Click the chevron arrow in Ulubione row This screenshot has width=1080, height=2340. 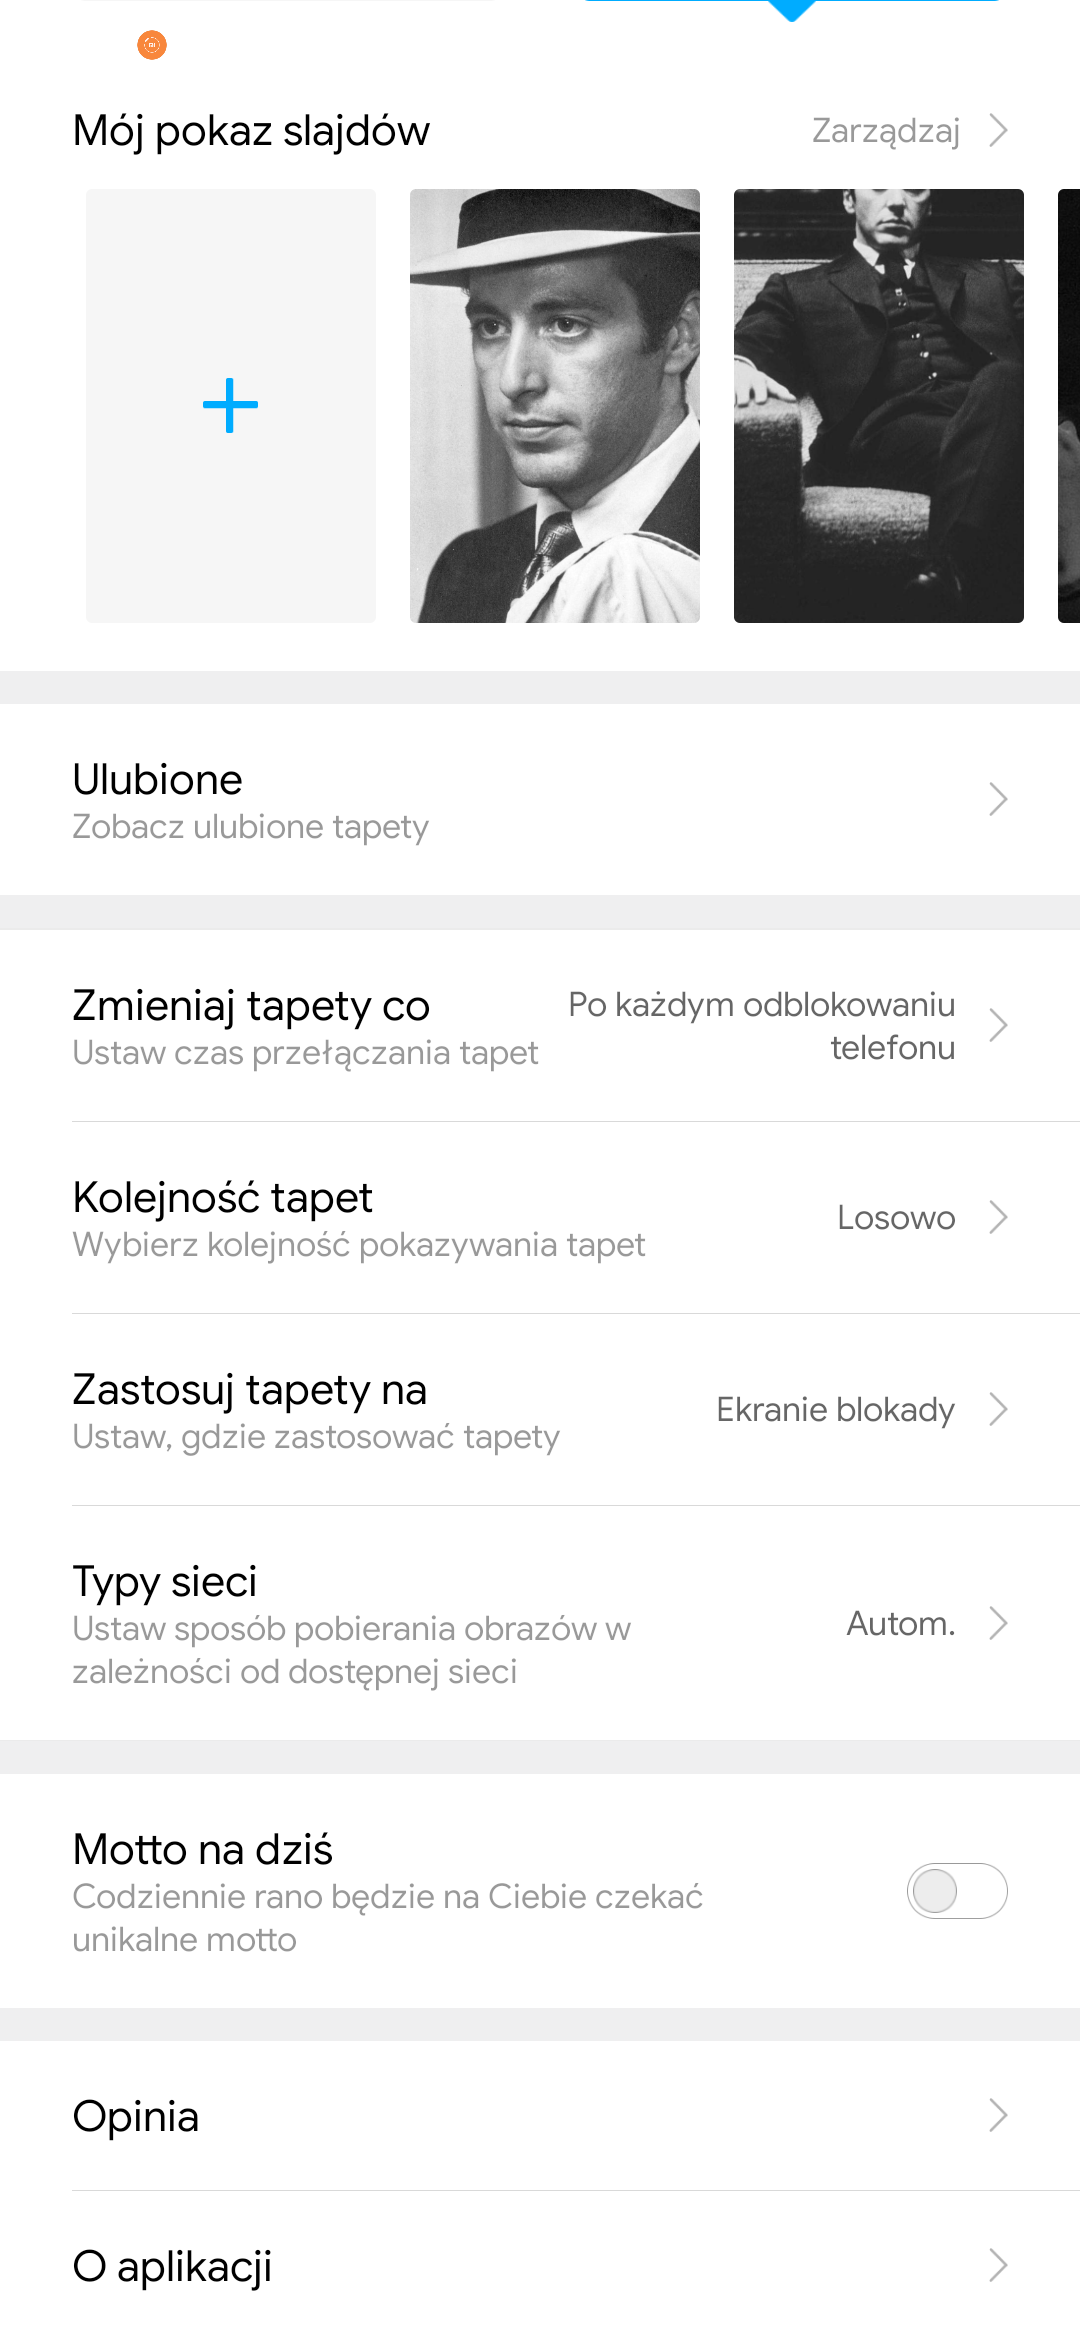coord(997,799)
